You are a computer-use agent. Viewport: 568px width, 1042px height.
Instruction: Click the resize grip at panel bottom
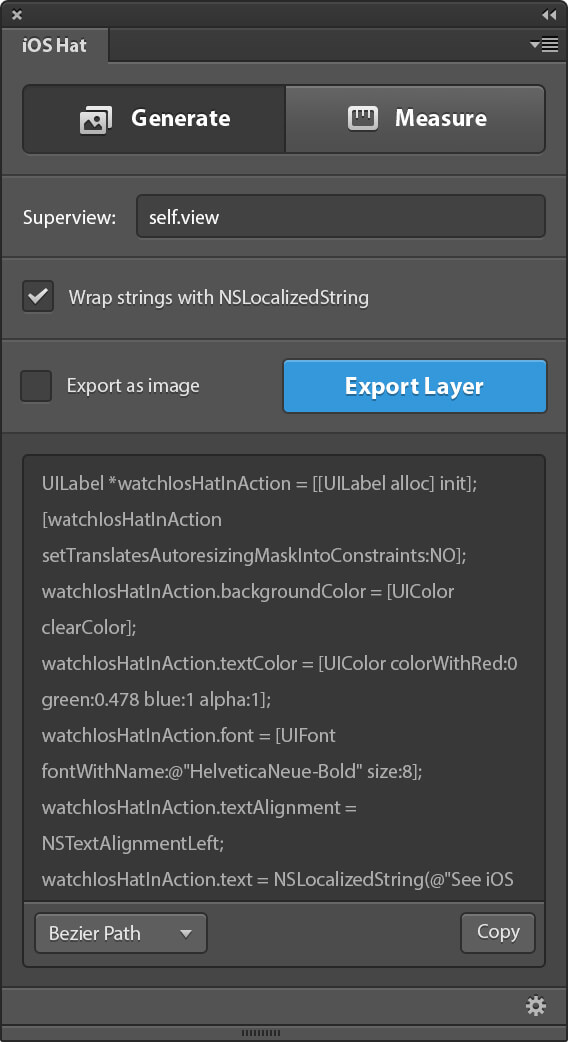[x=261, y=1033]
